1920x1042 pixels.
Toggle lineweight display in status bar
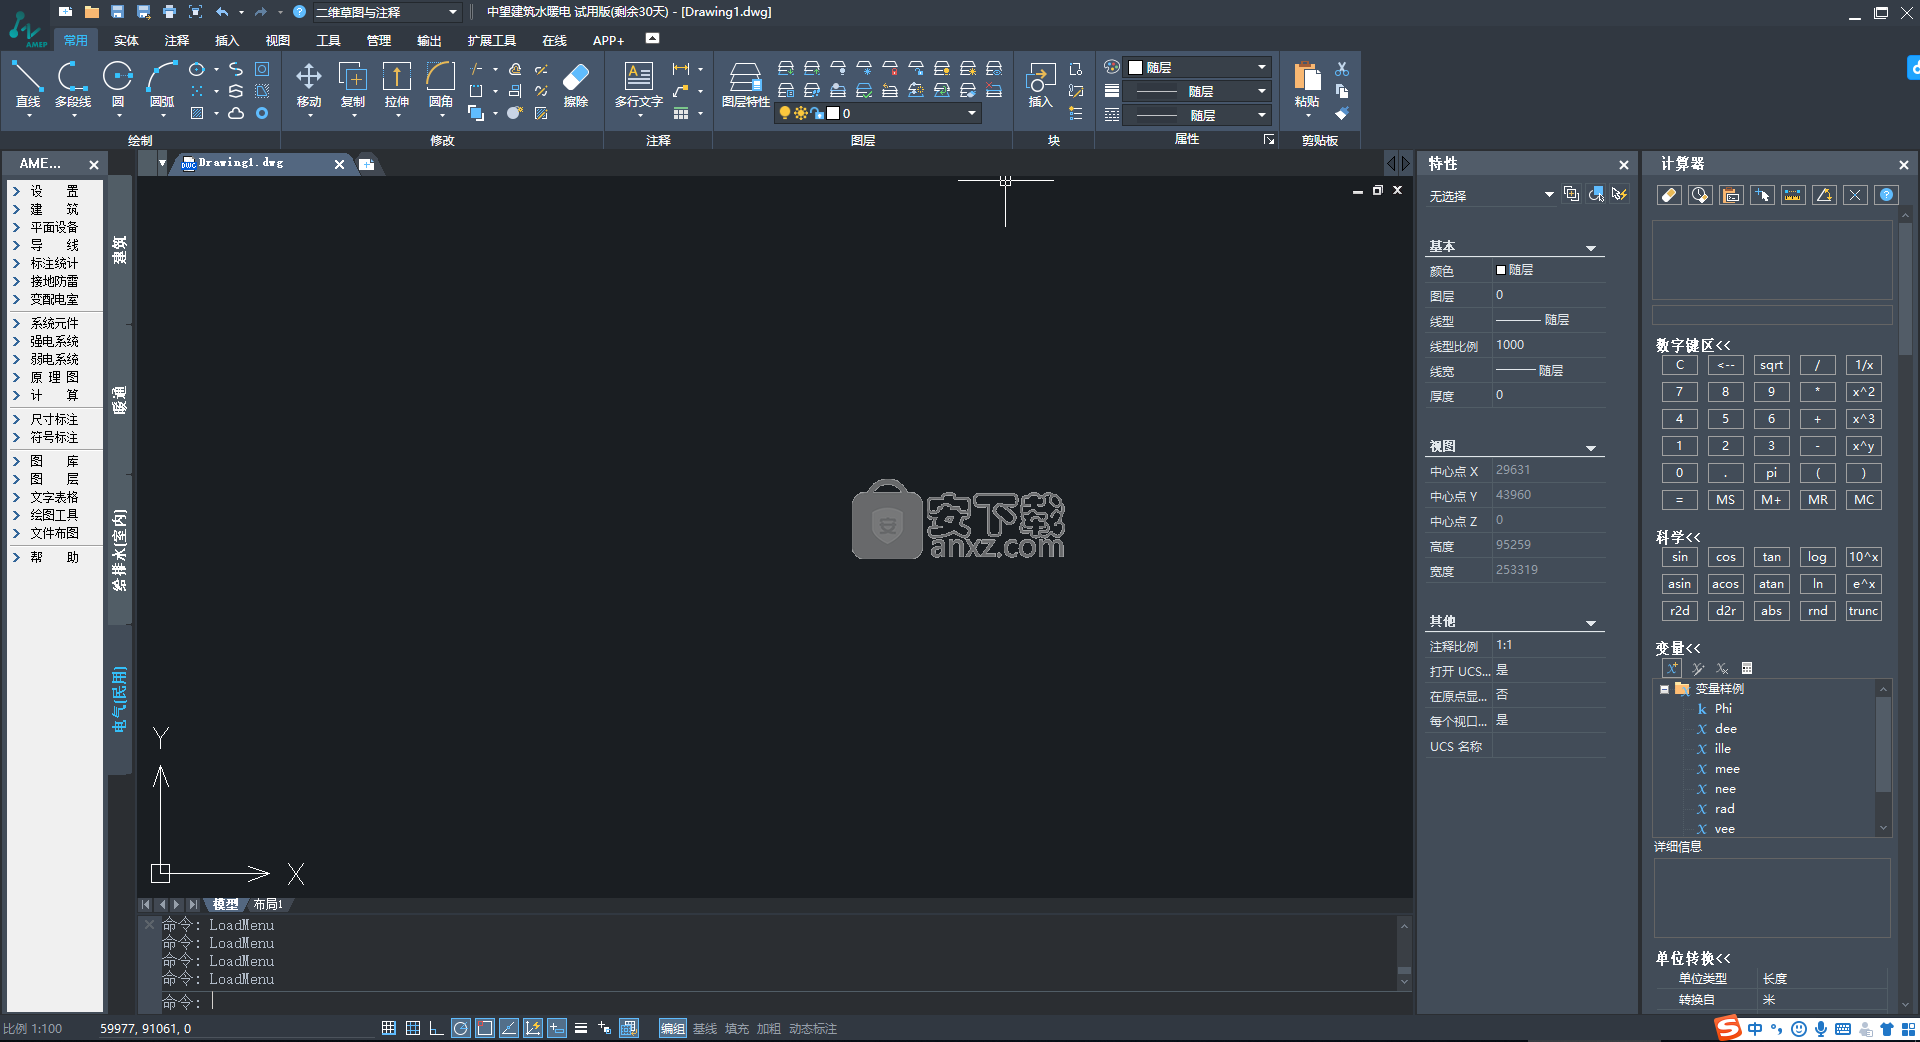tap(581, 1028)
